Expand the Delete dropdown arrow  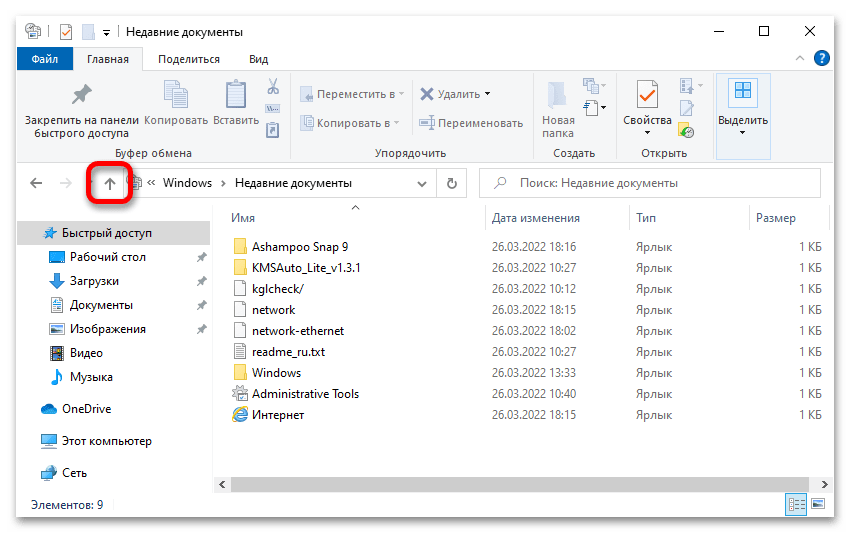tap(488, 94)
